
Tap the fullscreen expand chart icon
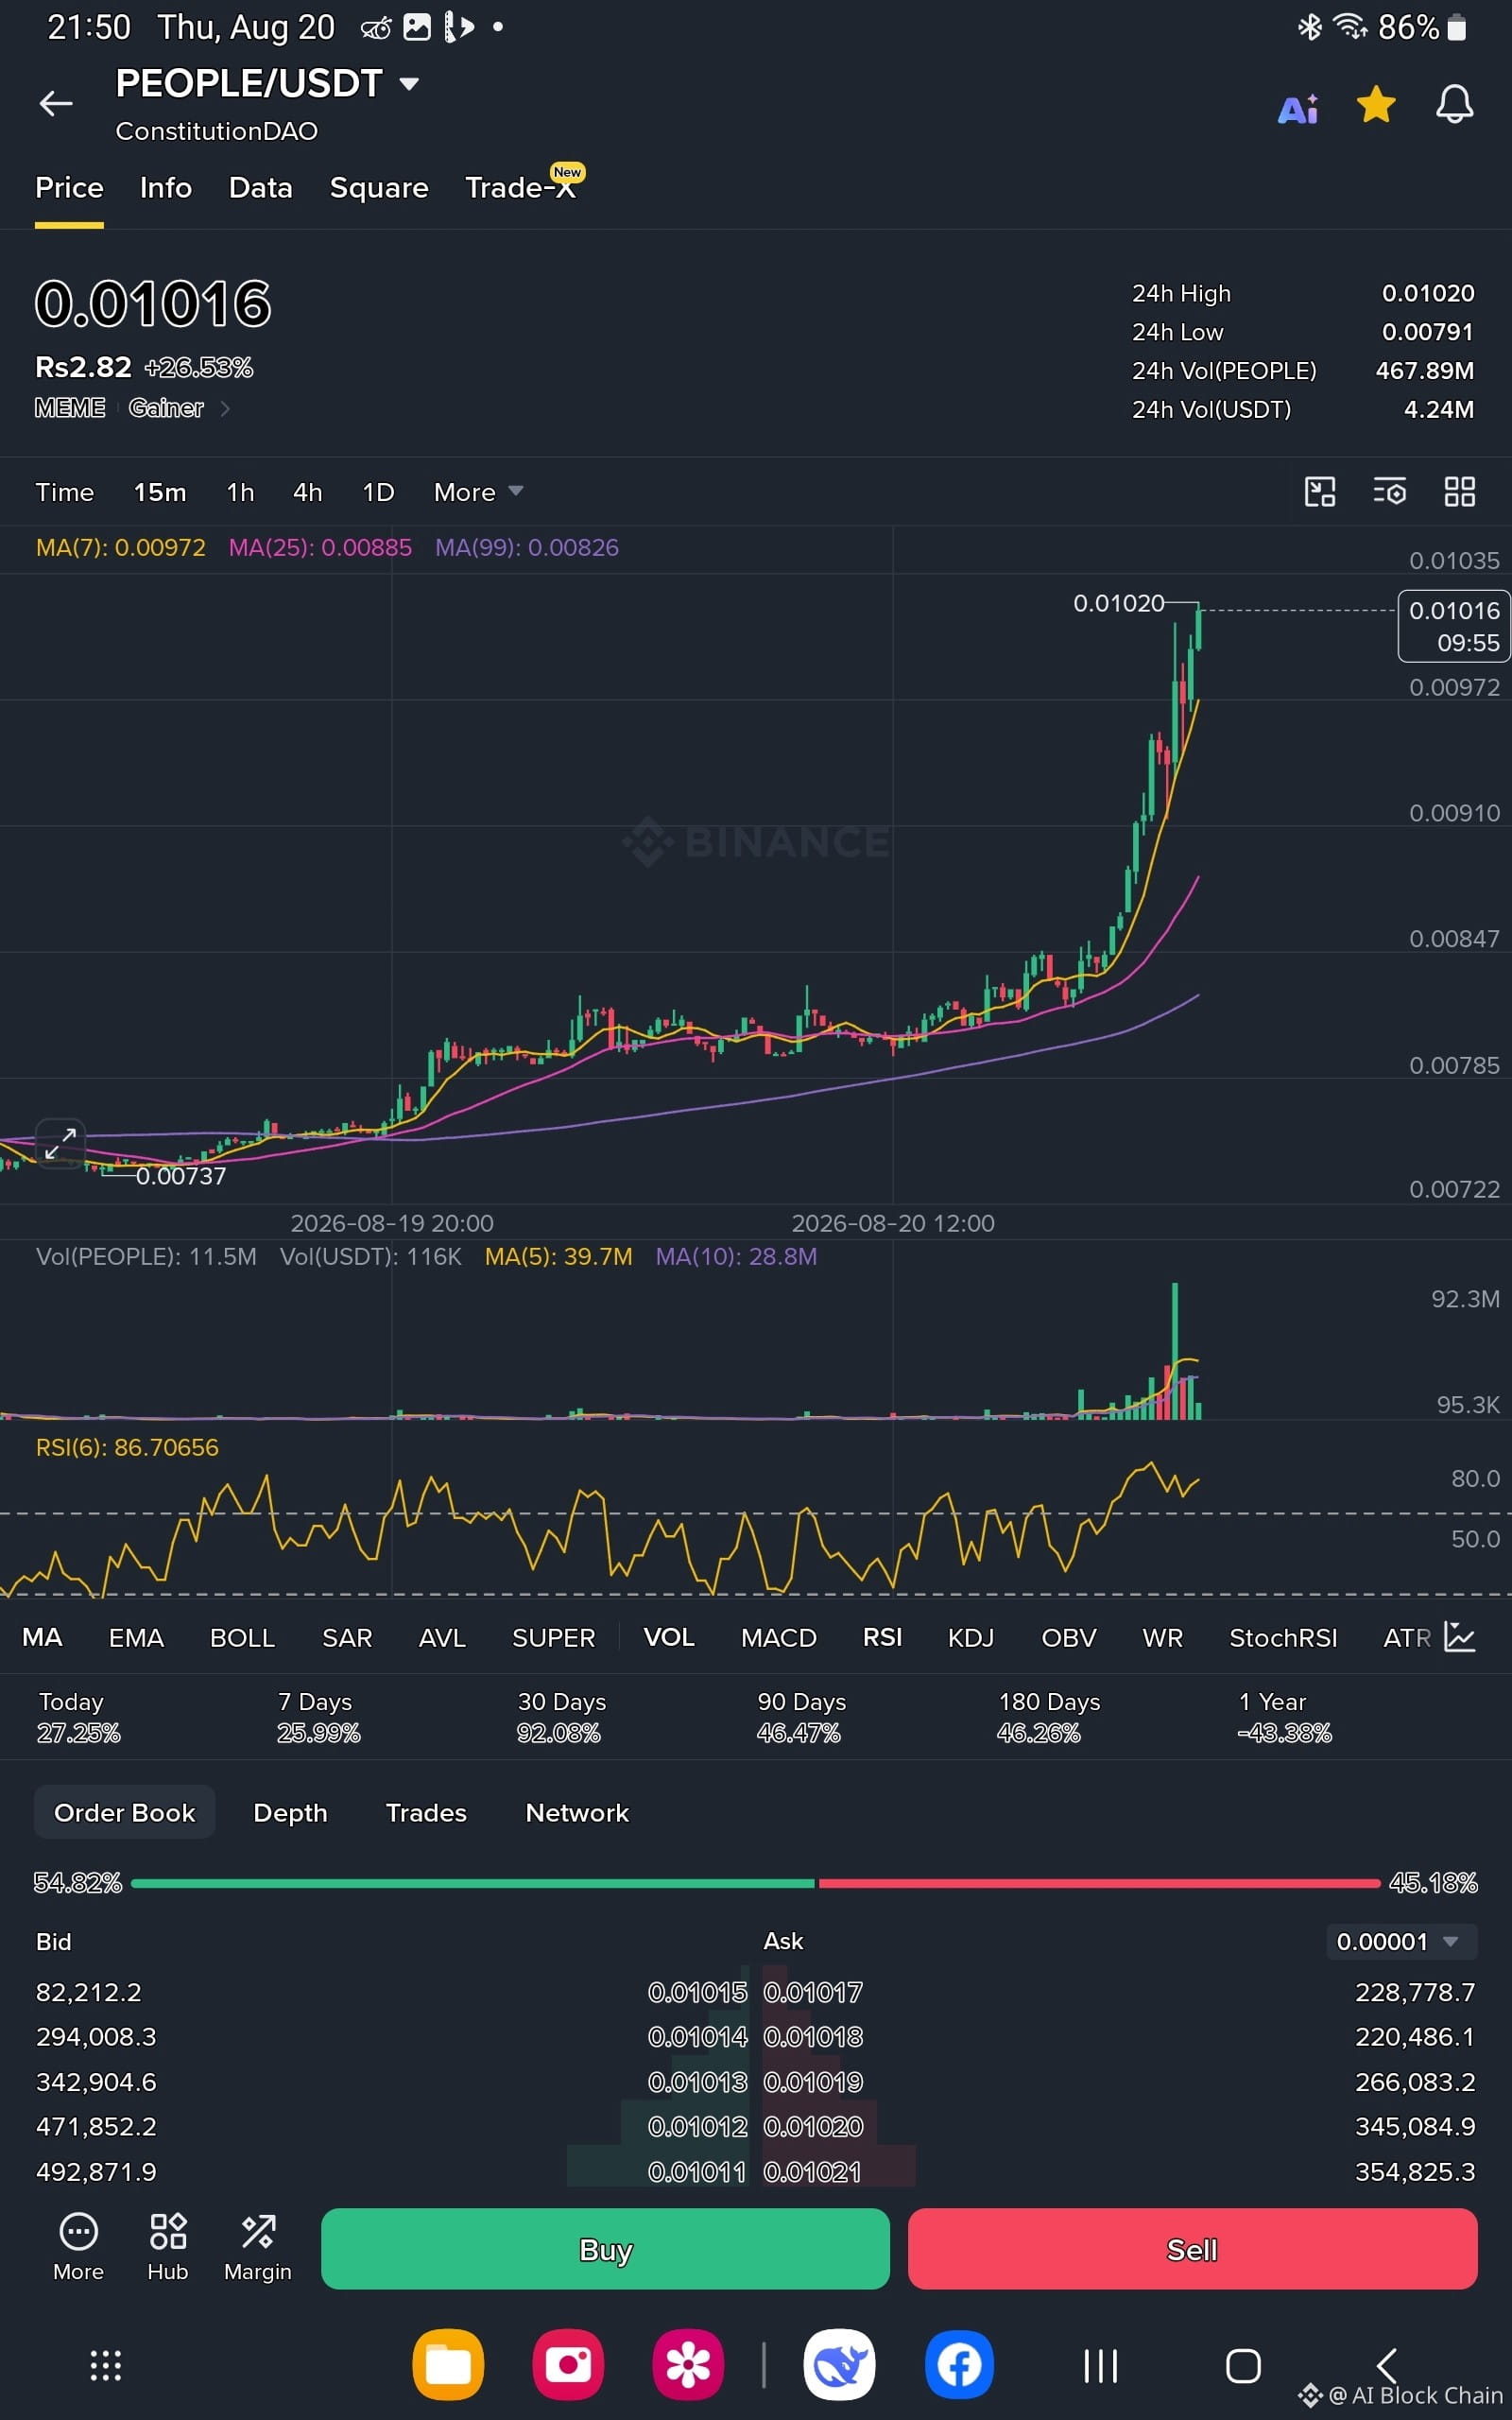pos(60,1143)
